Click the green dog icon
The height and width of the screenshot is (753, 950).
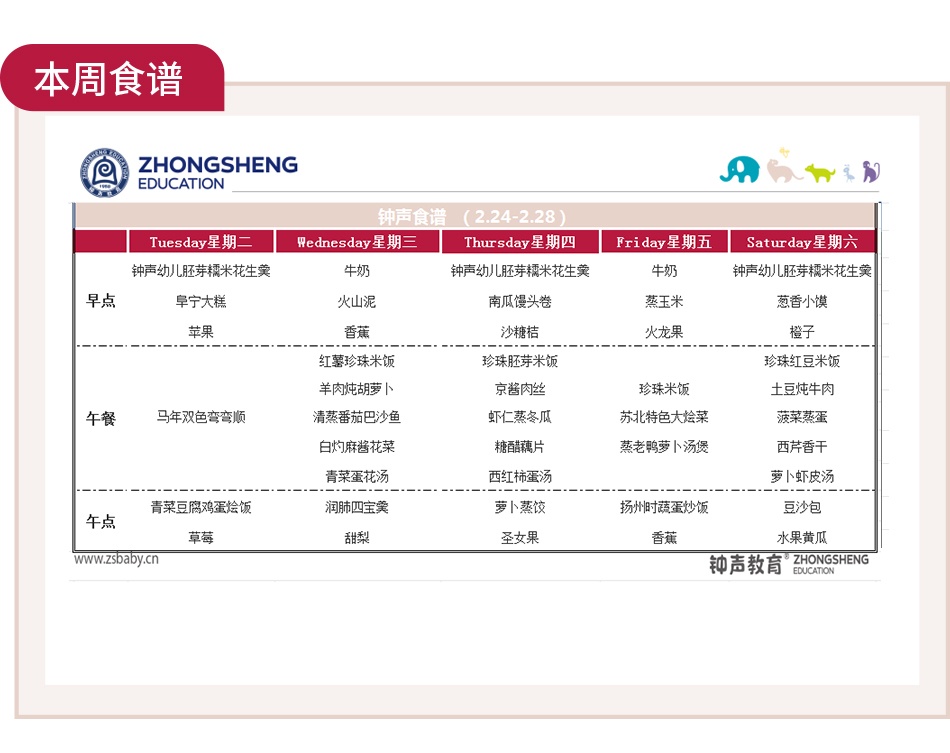(x=820, y=173)
